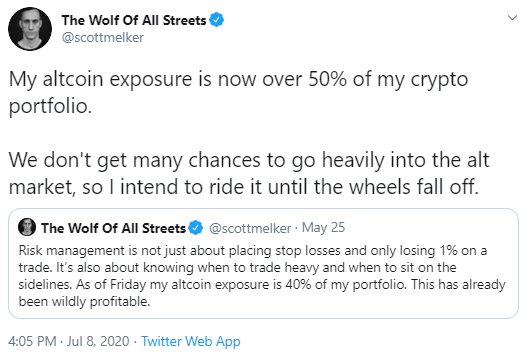Image resolution: width=530 pixels, height=360 pixels.
Task: Open the quoted tweet about risk management
Action: point(263,264)
